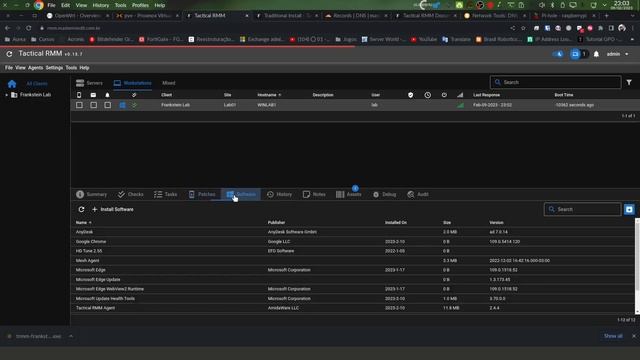The height and width of the screenshot is (360, 640).
Task: Open the agent table filter icon
Action: coord(629,82)
